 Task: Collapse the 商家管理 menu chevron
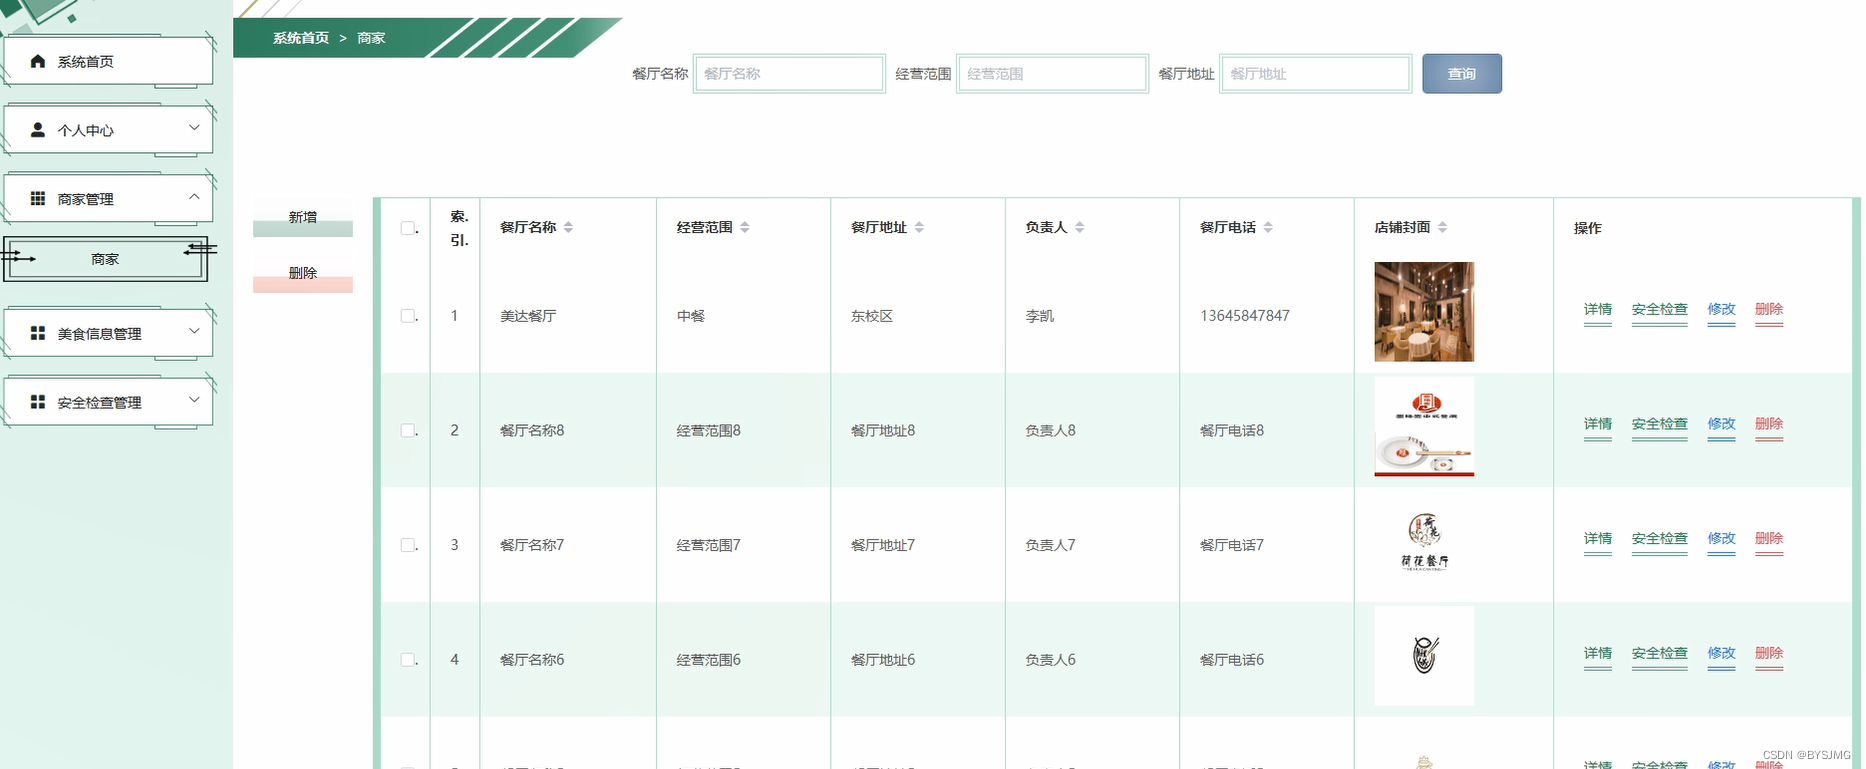[x=194, y=197]
